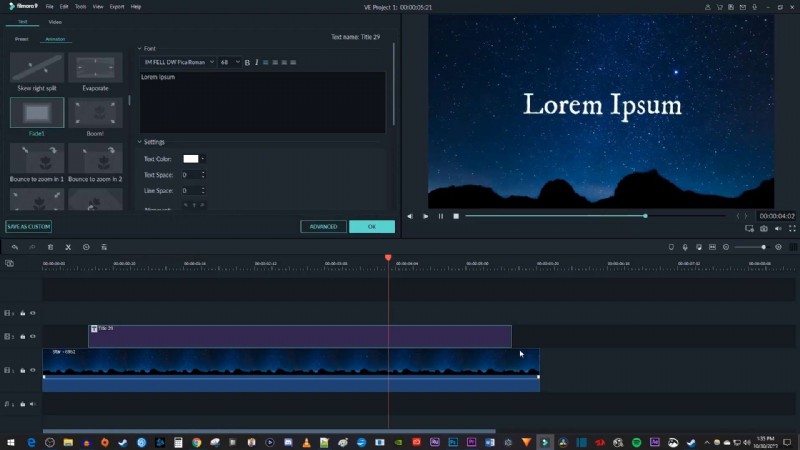Open the Edit menu
The height and width of the screenshot is (450, 800).
coord(64,7)
